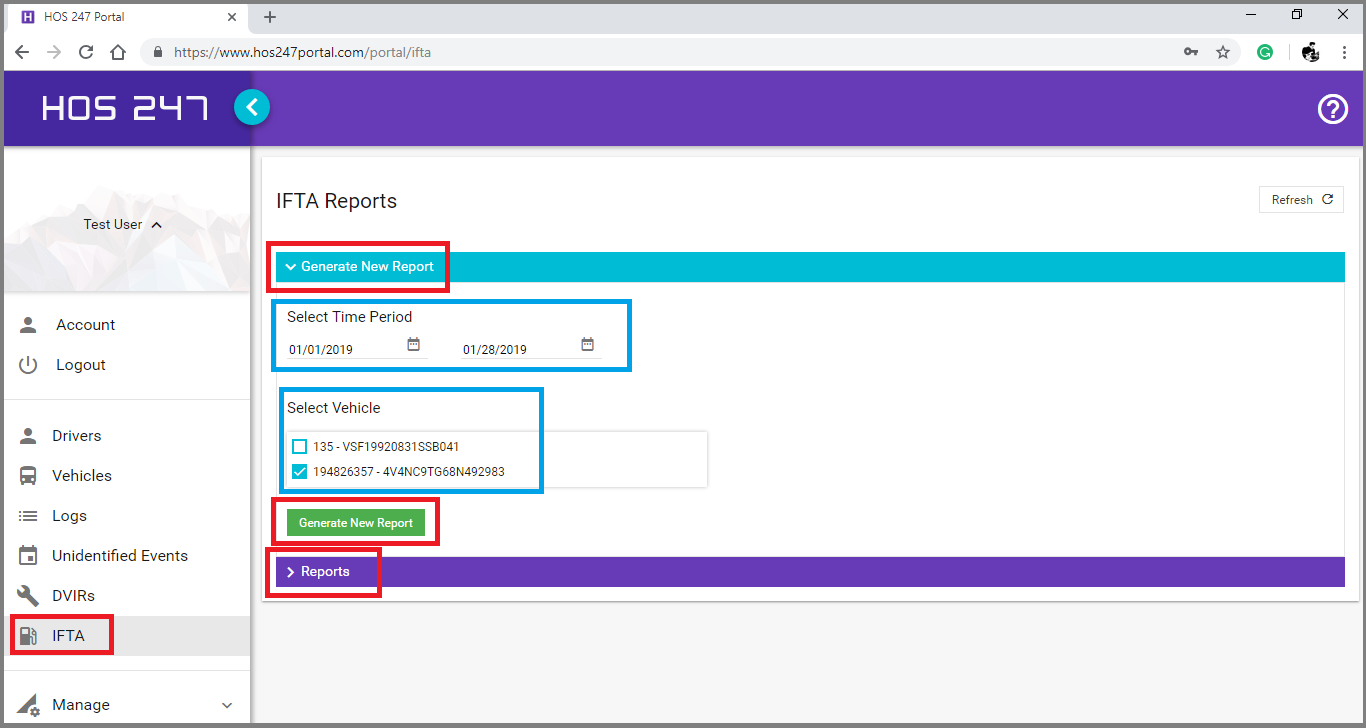
Task: Click the Select Time Period label
Action: 349,317
